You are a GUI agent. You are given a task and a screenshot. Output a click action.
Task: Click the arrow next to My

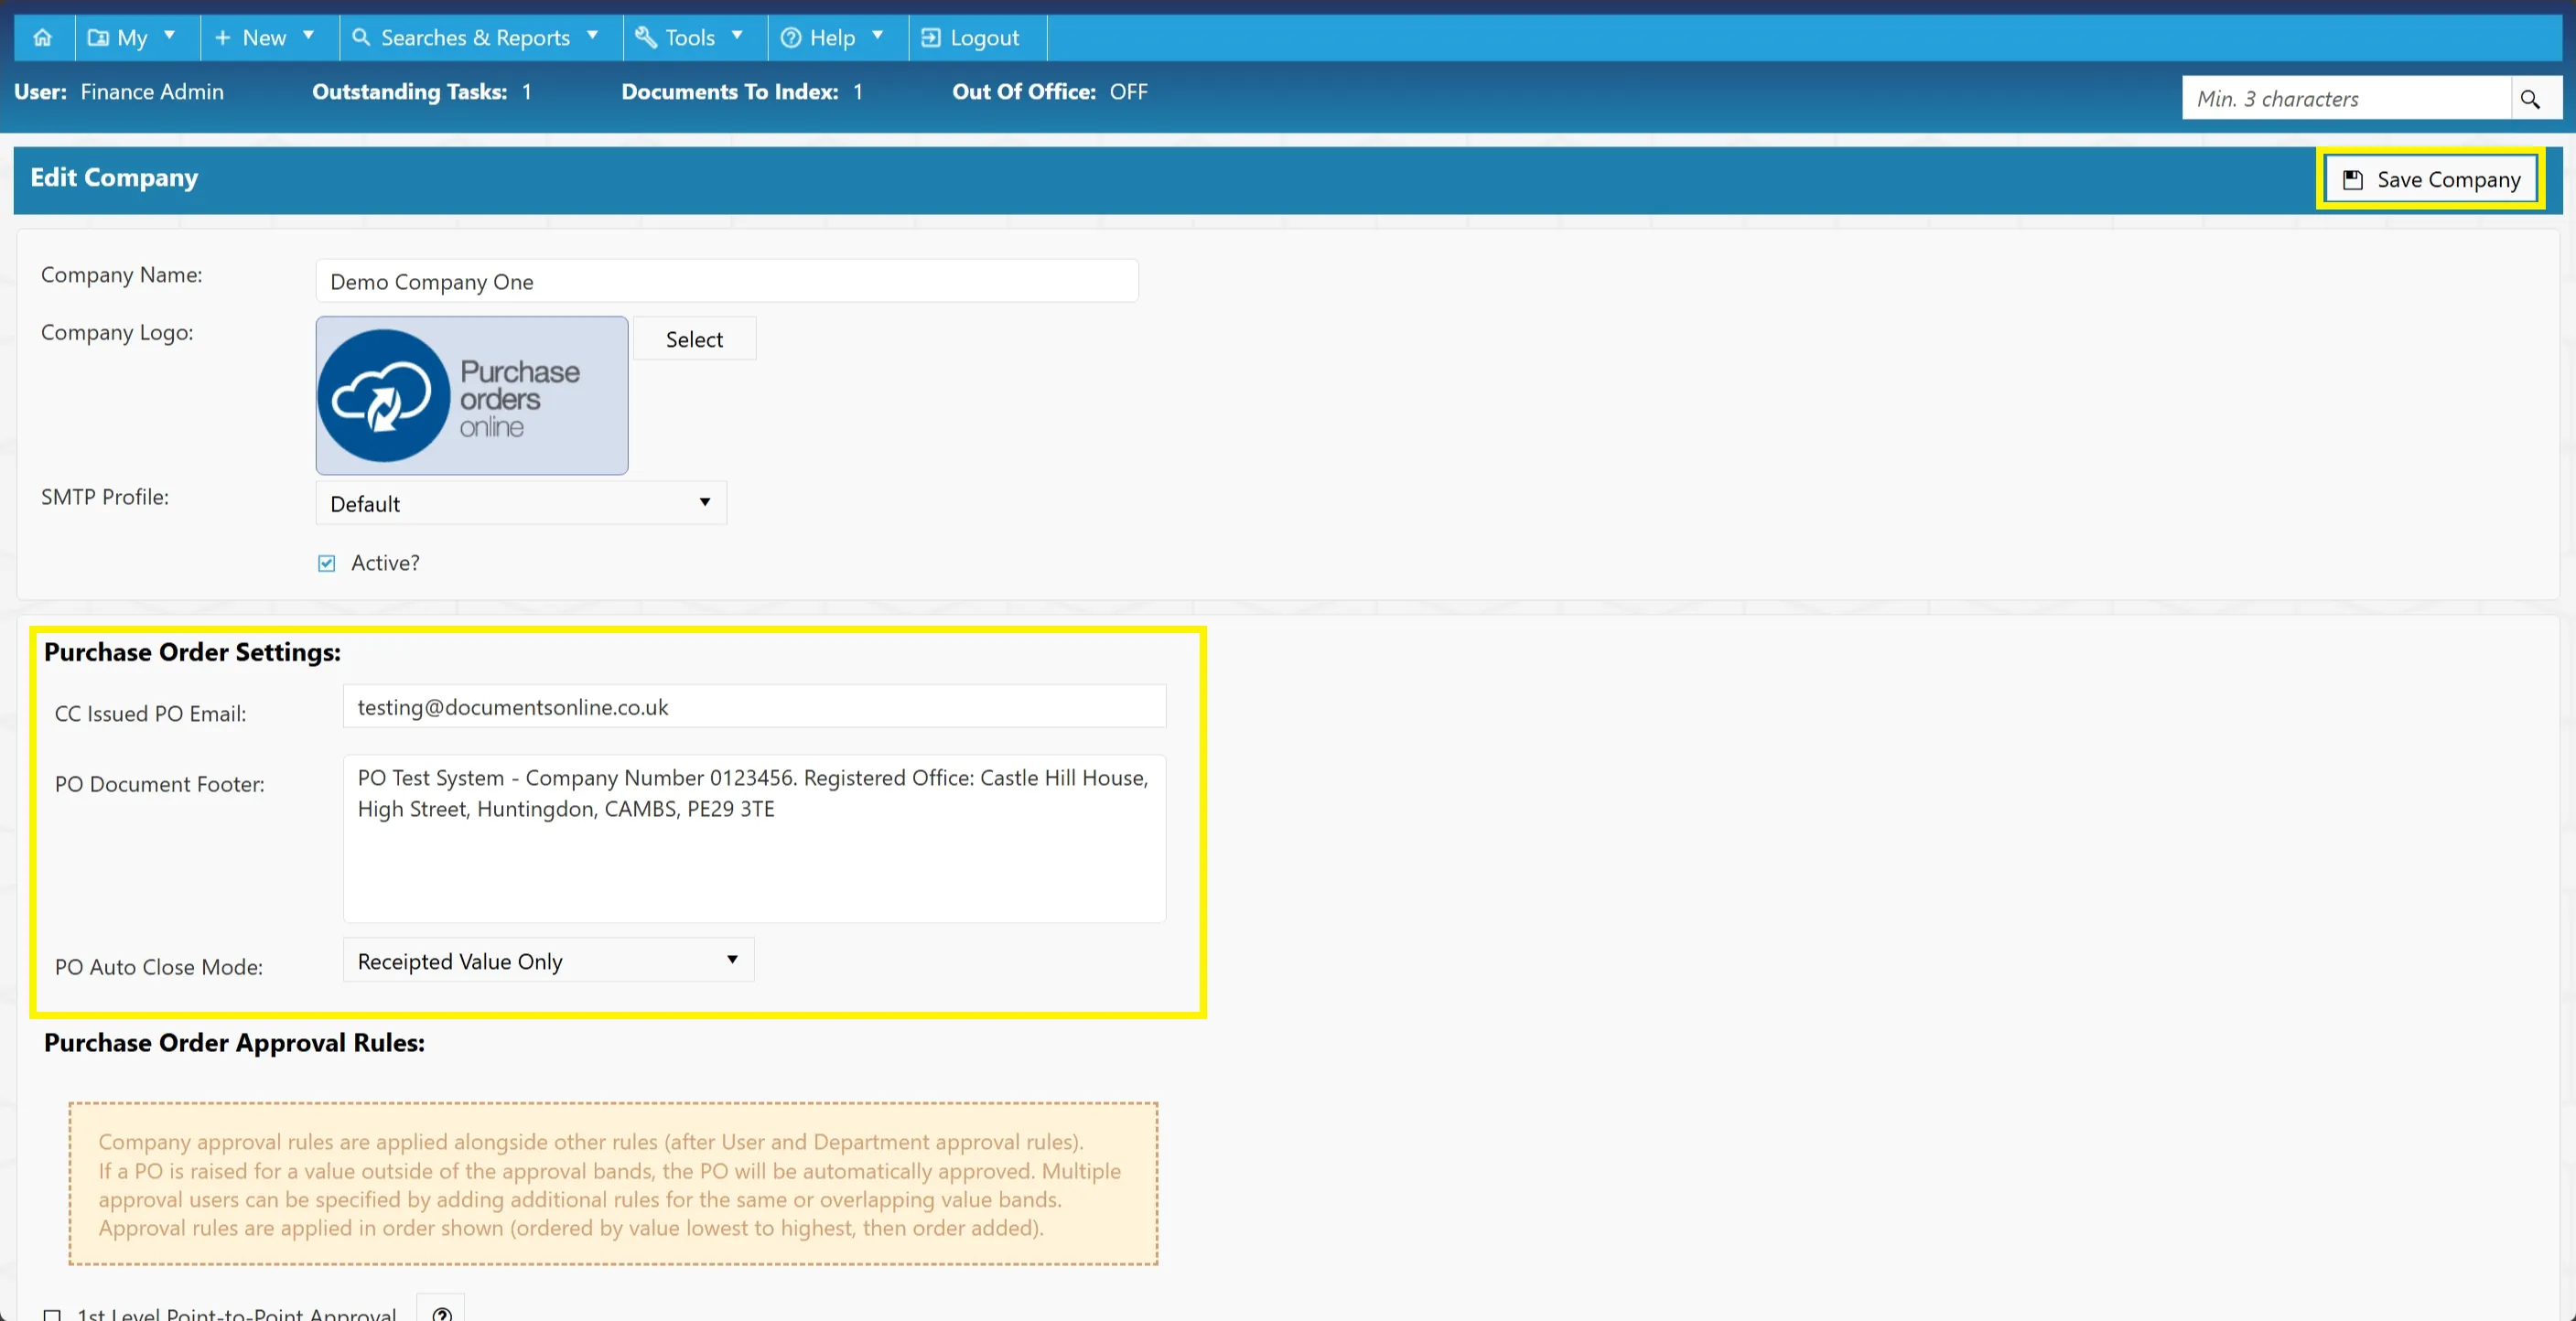169,35
